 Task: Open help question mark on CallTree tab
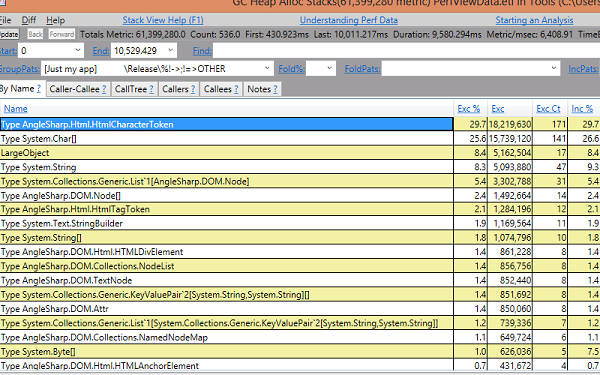[x=151, y=89]
